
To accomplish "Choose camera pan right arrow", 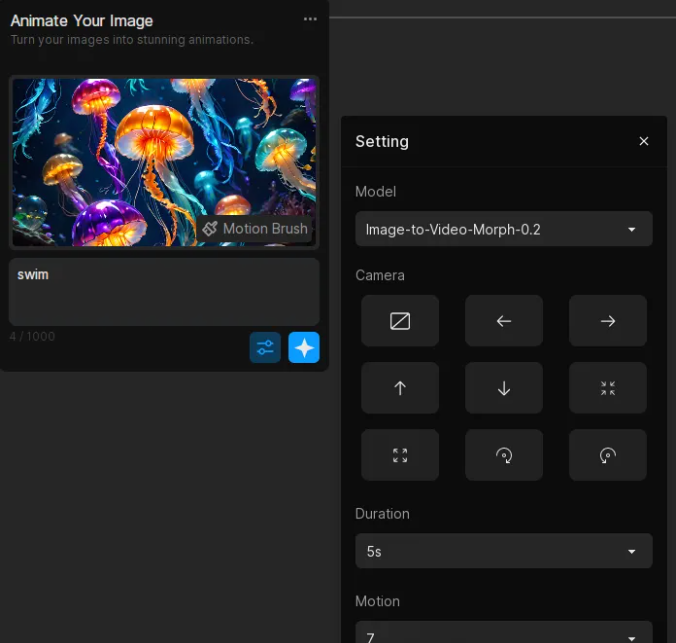I will coord(607,321).
